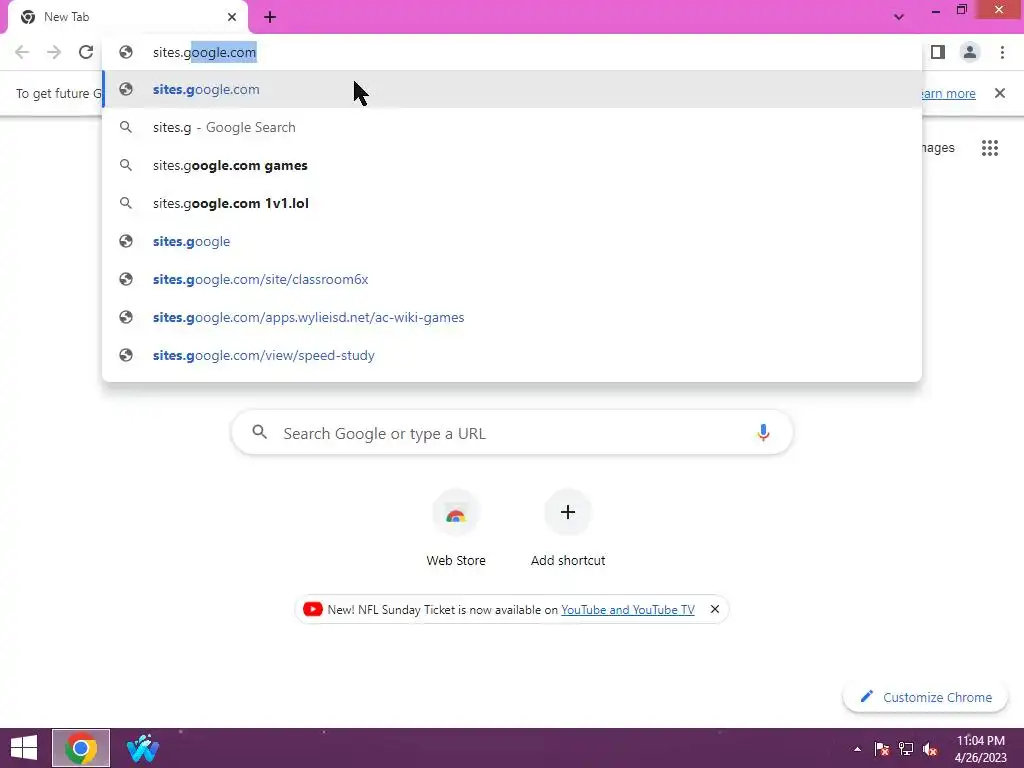Viewport: 1024px width, 768px height.
Task: Dismiss the infobar with the X
Action: (1000, 93)
